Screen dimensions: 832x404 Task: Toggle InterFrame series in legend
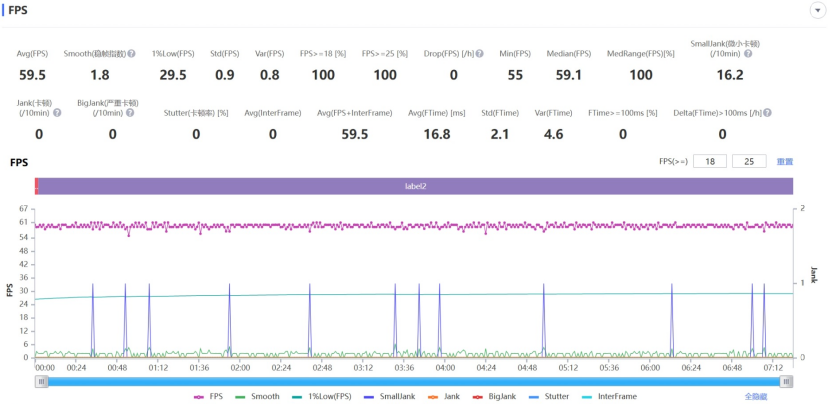pos(609,396)
